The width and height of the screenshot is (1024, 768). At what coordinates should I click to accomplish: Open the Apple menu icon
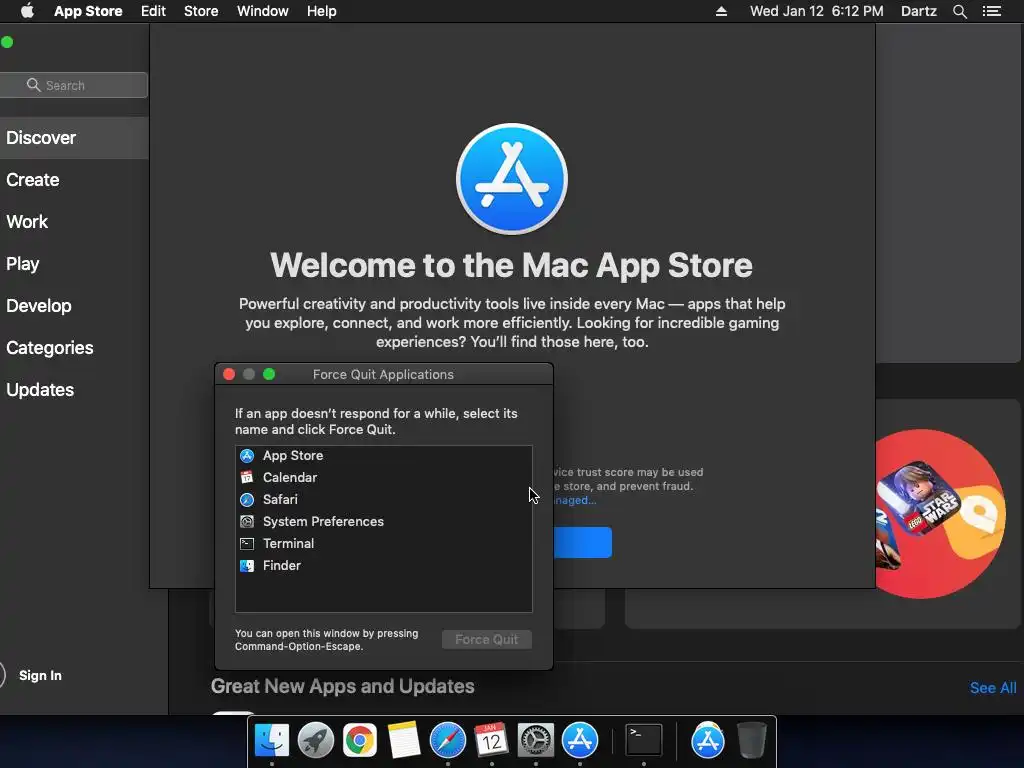coord(27,11)
